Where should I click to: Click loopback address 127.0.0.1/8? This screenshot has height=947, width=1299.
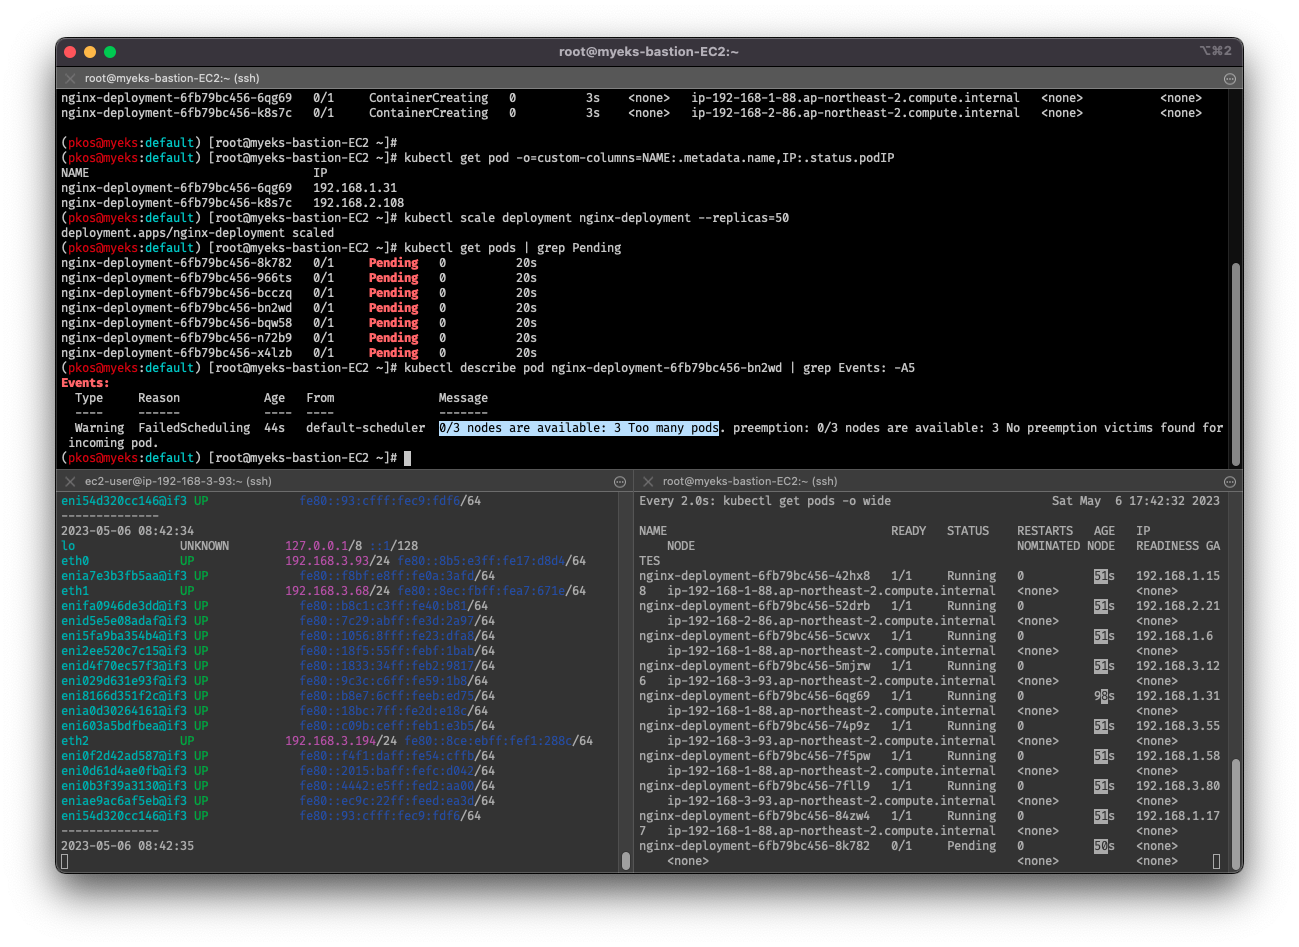(324, 546)
